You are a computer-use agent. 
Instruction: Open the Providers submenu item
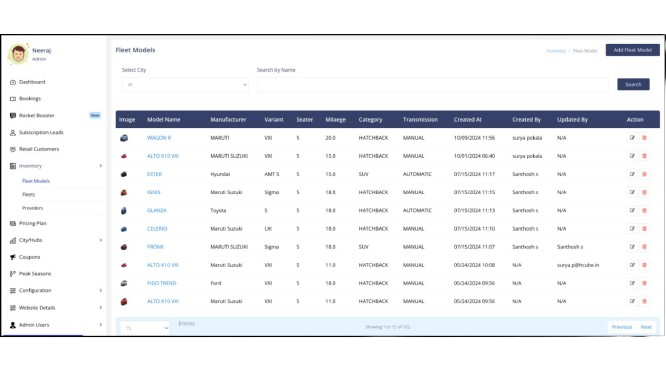32,208
